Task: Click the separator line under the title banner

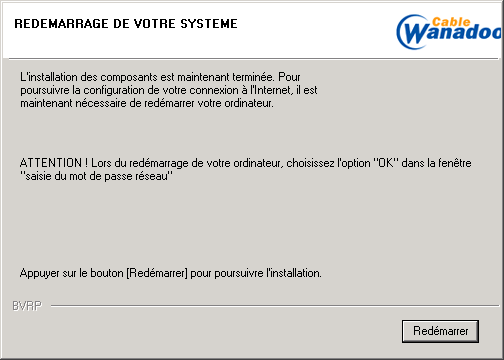Action: pos(254,59)
